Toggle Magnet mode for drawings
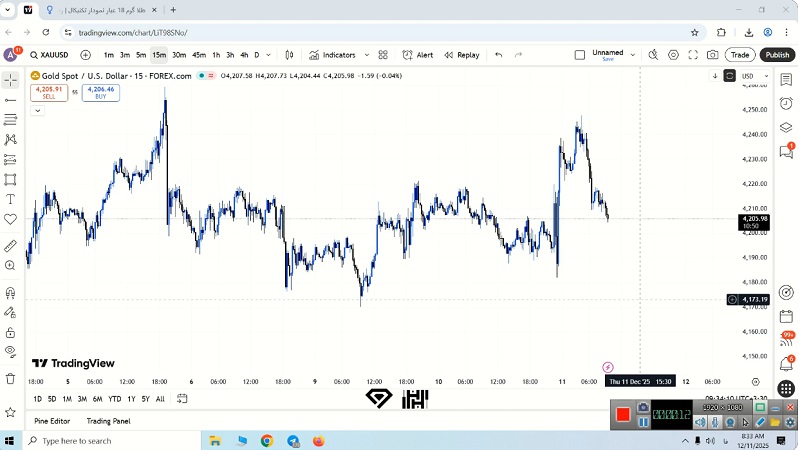 coord(11,293)
